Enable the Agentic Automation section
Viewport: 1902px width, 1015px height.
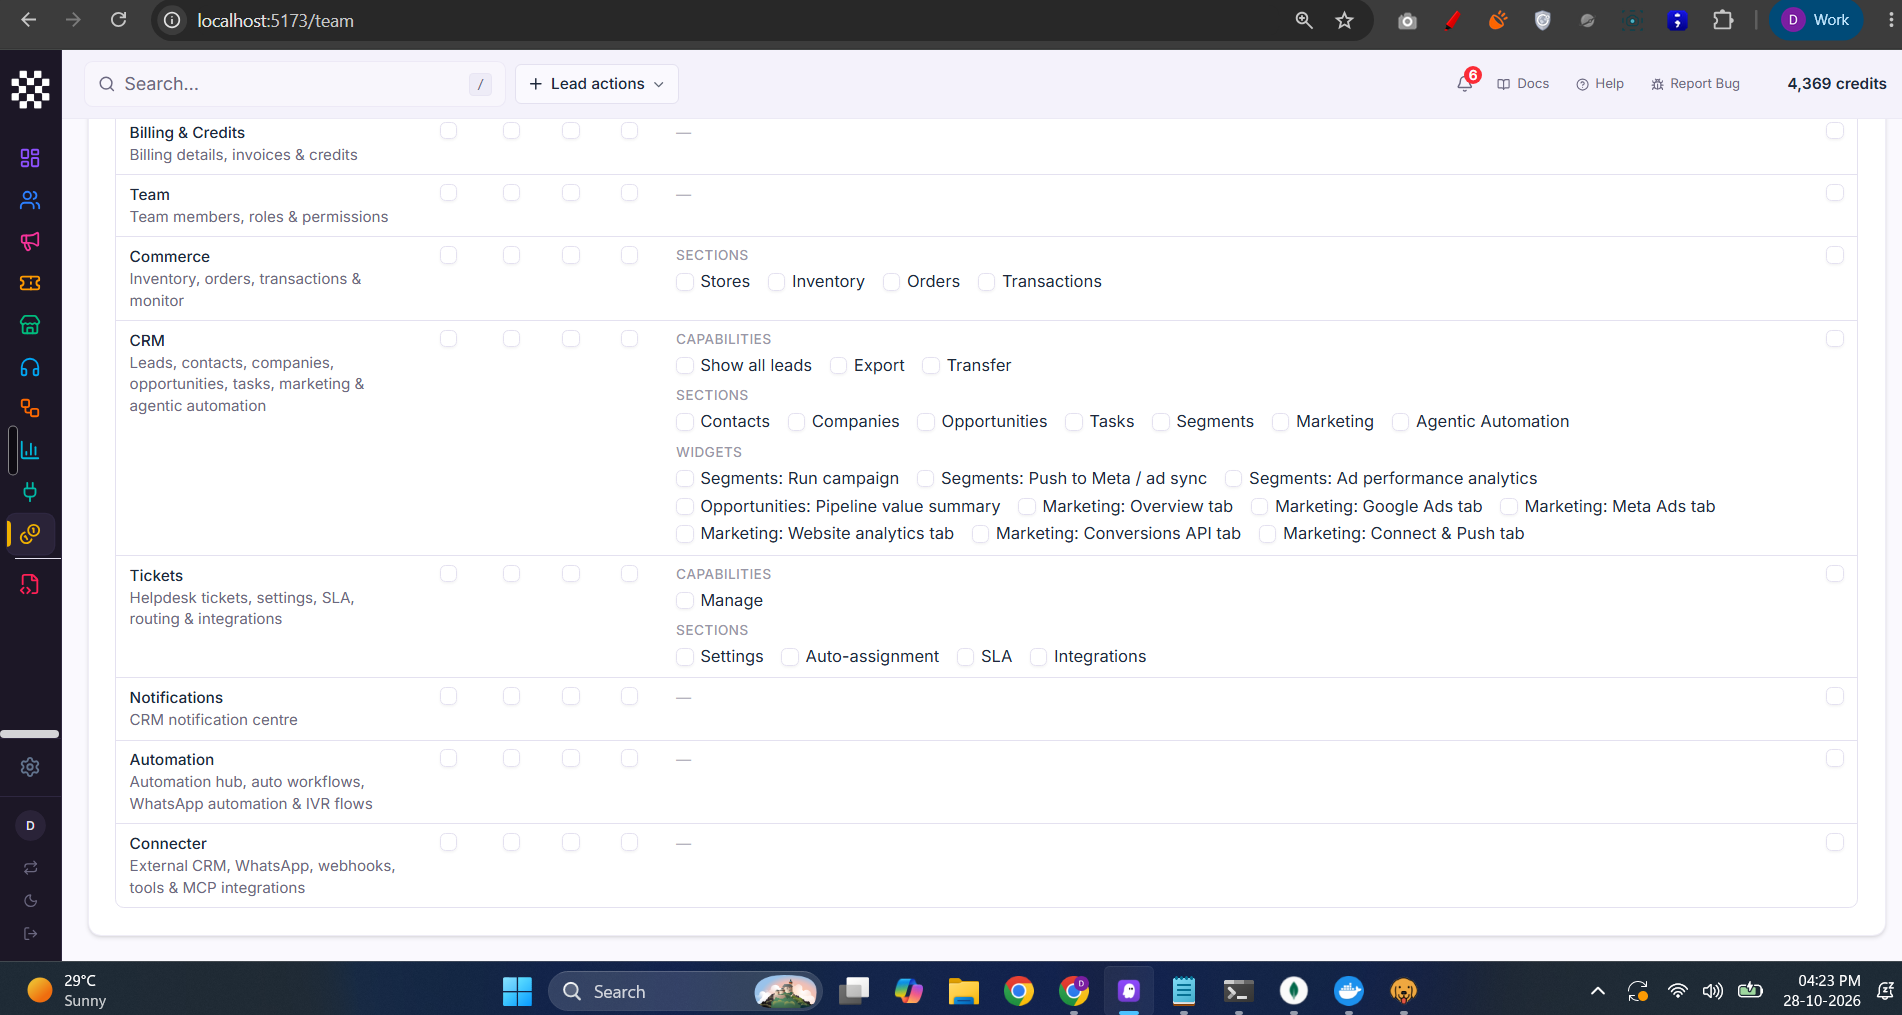tap(1401, 422)
